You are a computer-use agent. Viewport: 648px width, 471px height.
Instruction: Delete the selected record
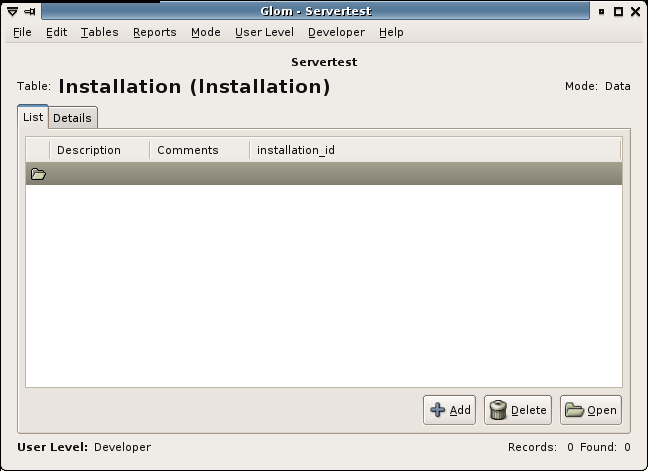517,410
